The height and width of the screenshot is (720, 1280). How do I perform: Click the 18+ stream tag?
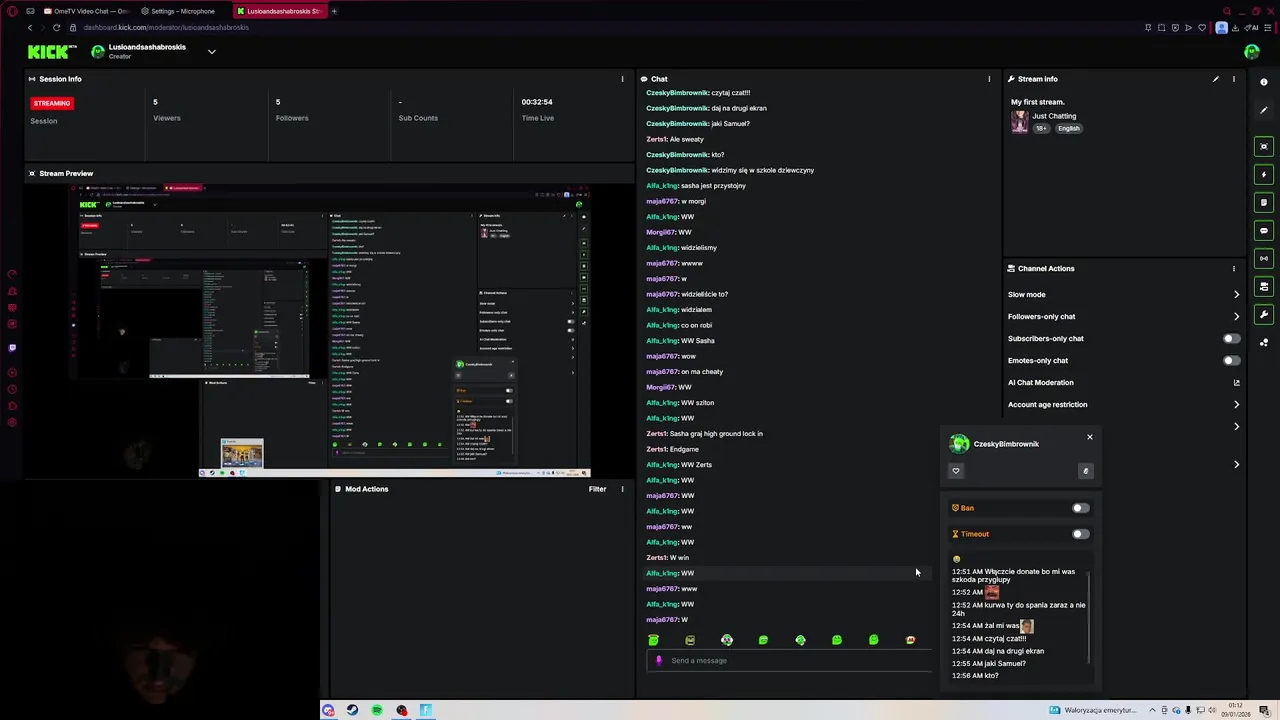click(x=1041, y=128)
